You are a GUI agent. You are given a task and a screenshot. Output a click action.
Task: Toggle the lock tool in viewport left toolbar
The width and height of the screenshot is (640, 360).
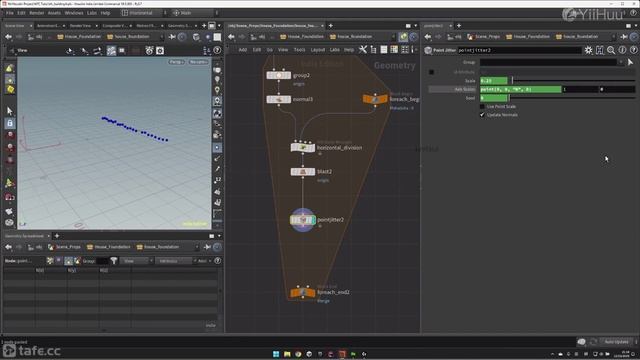coord(10,123)
